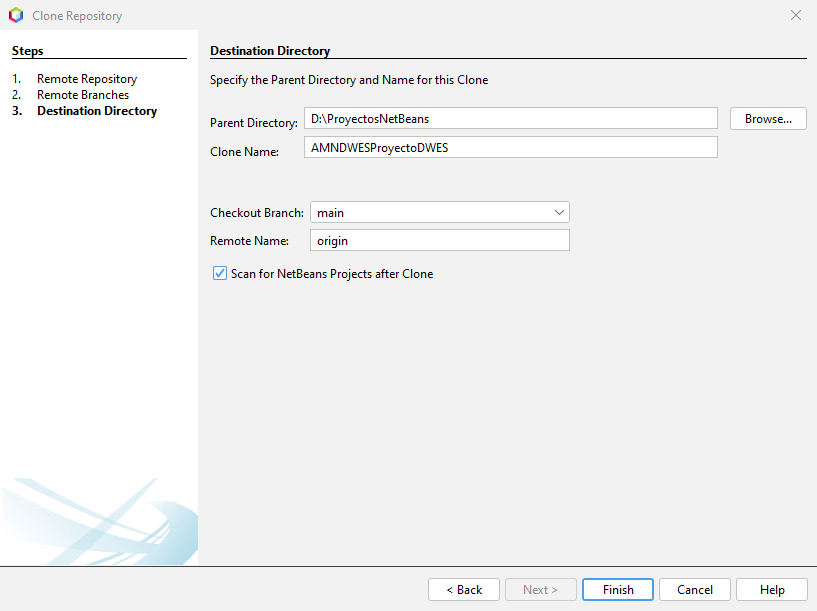The image size is (817, 611).
Task: Click the NetBeans logo in title bar
Action: click(x=16, y=16)
